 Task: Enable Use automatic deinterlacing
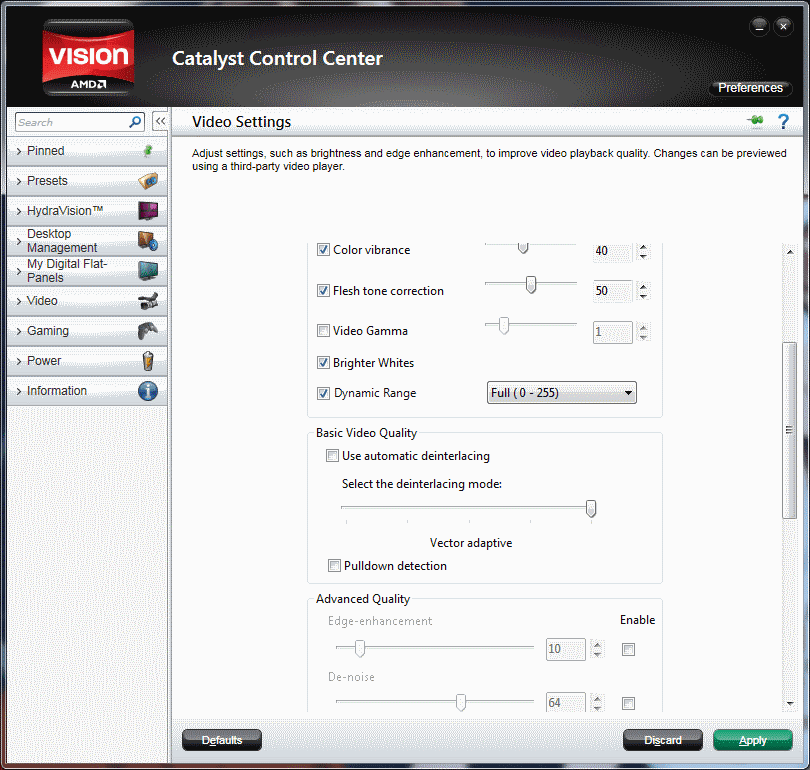(332, 455)
